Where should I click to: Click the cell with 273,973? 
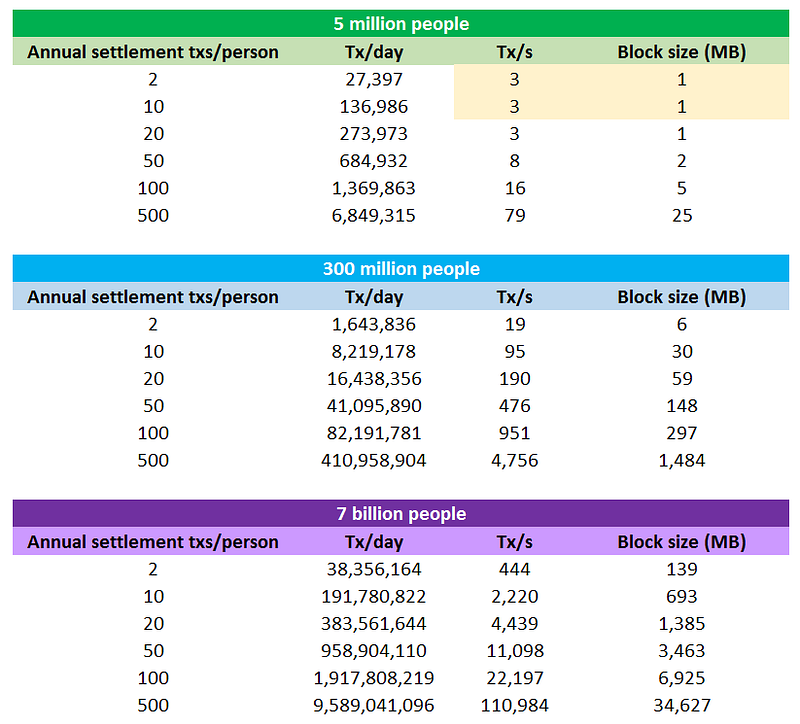pos(374,134)
